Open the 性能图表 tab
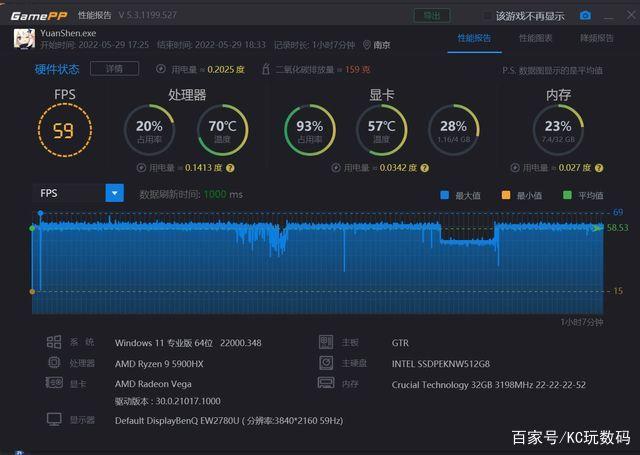The image size is (640, 455). click(536, 38)
